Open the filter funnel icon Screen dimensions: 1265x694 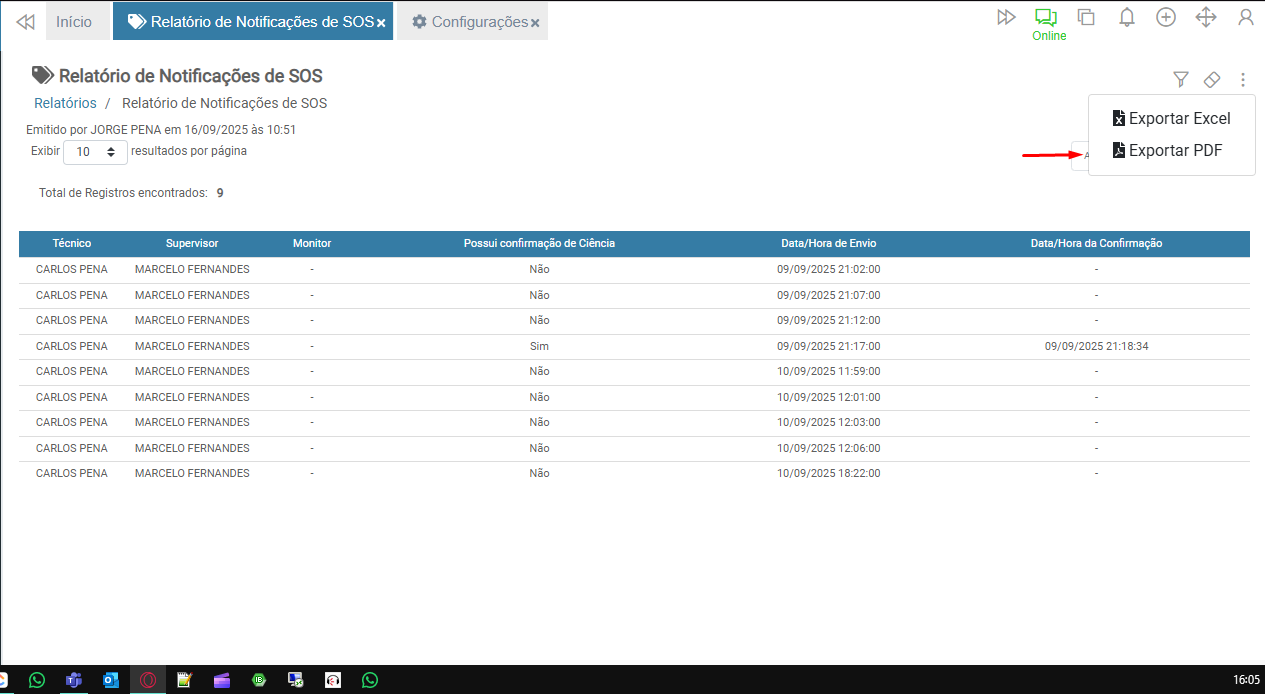1181,79
